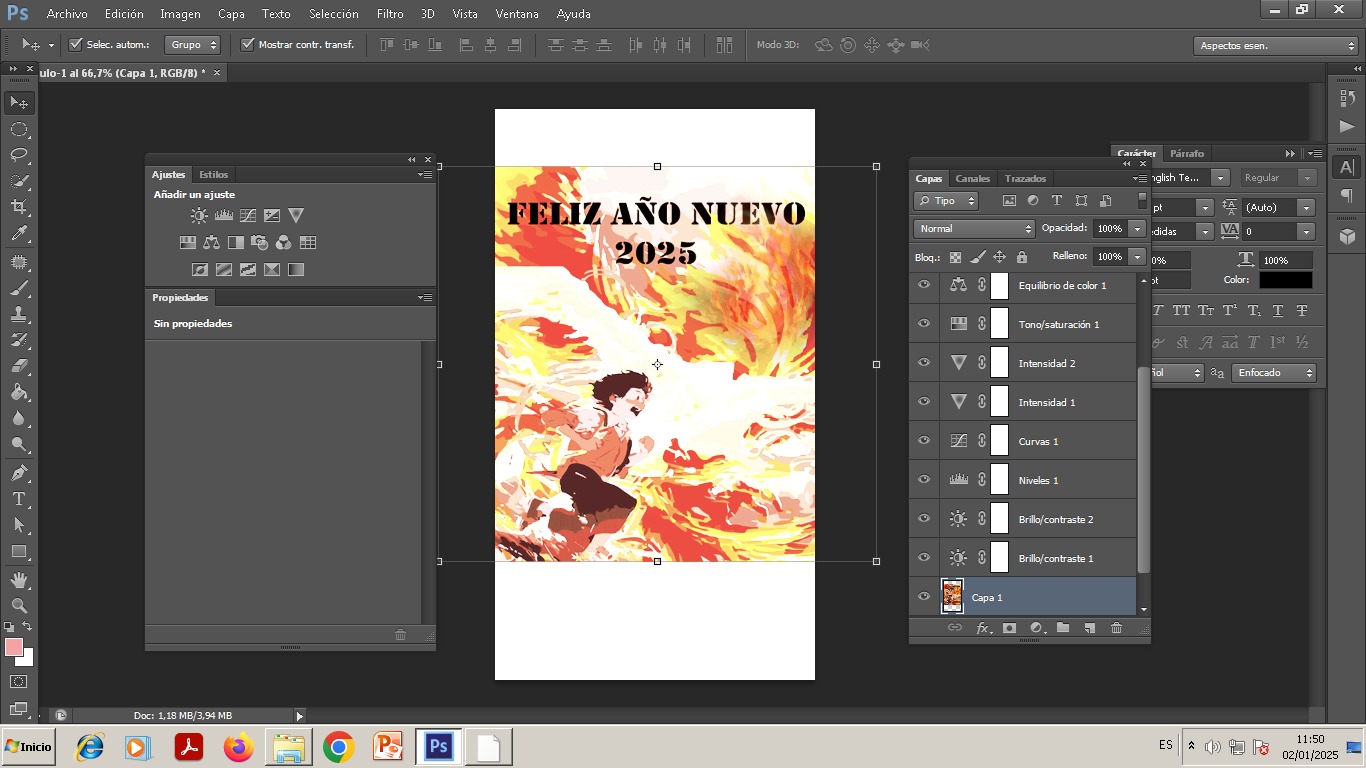The image size is (1366, 768).
Task: Hide the Brillo/contraste 2 layer
Action: tap(924, 519)
